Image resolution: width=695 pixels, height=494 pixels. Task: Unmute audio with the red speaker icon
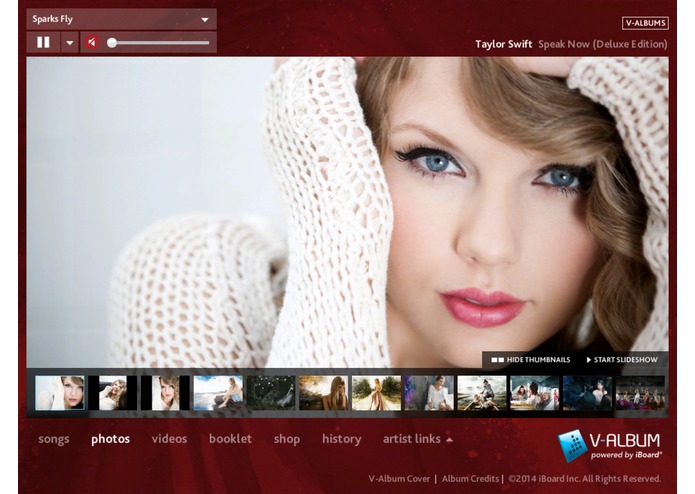[x=92, y=43]
